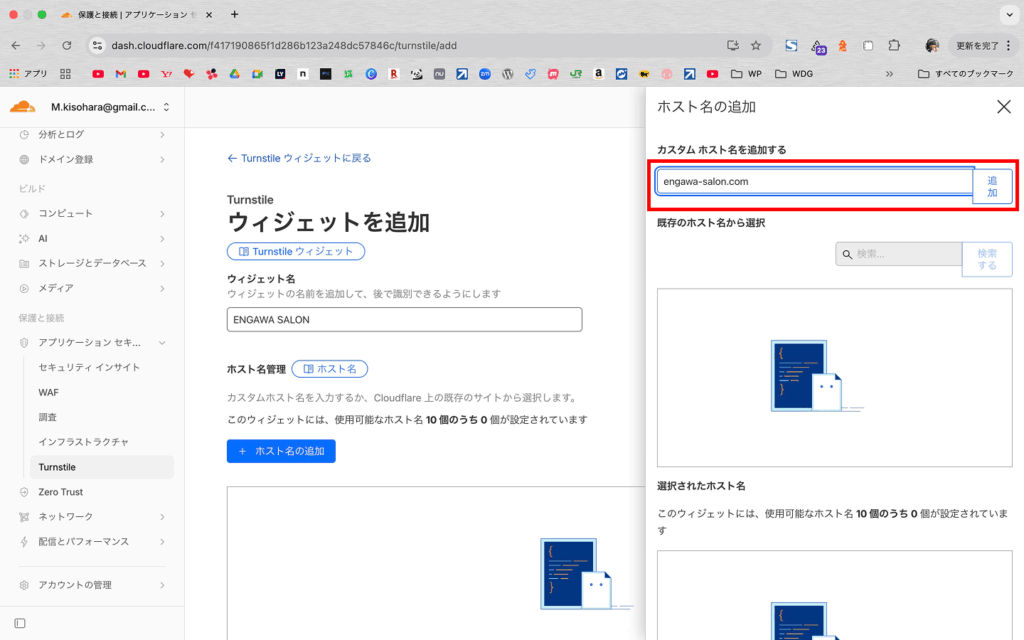Screen dimensions: 1024x640
Task: Open a new browser tab
Action: tap(234, 14)
